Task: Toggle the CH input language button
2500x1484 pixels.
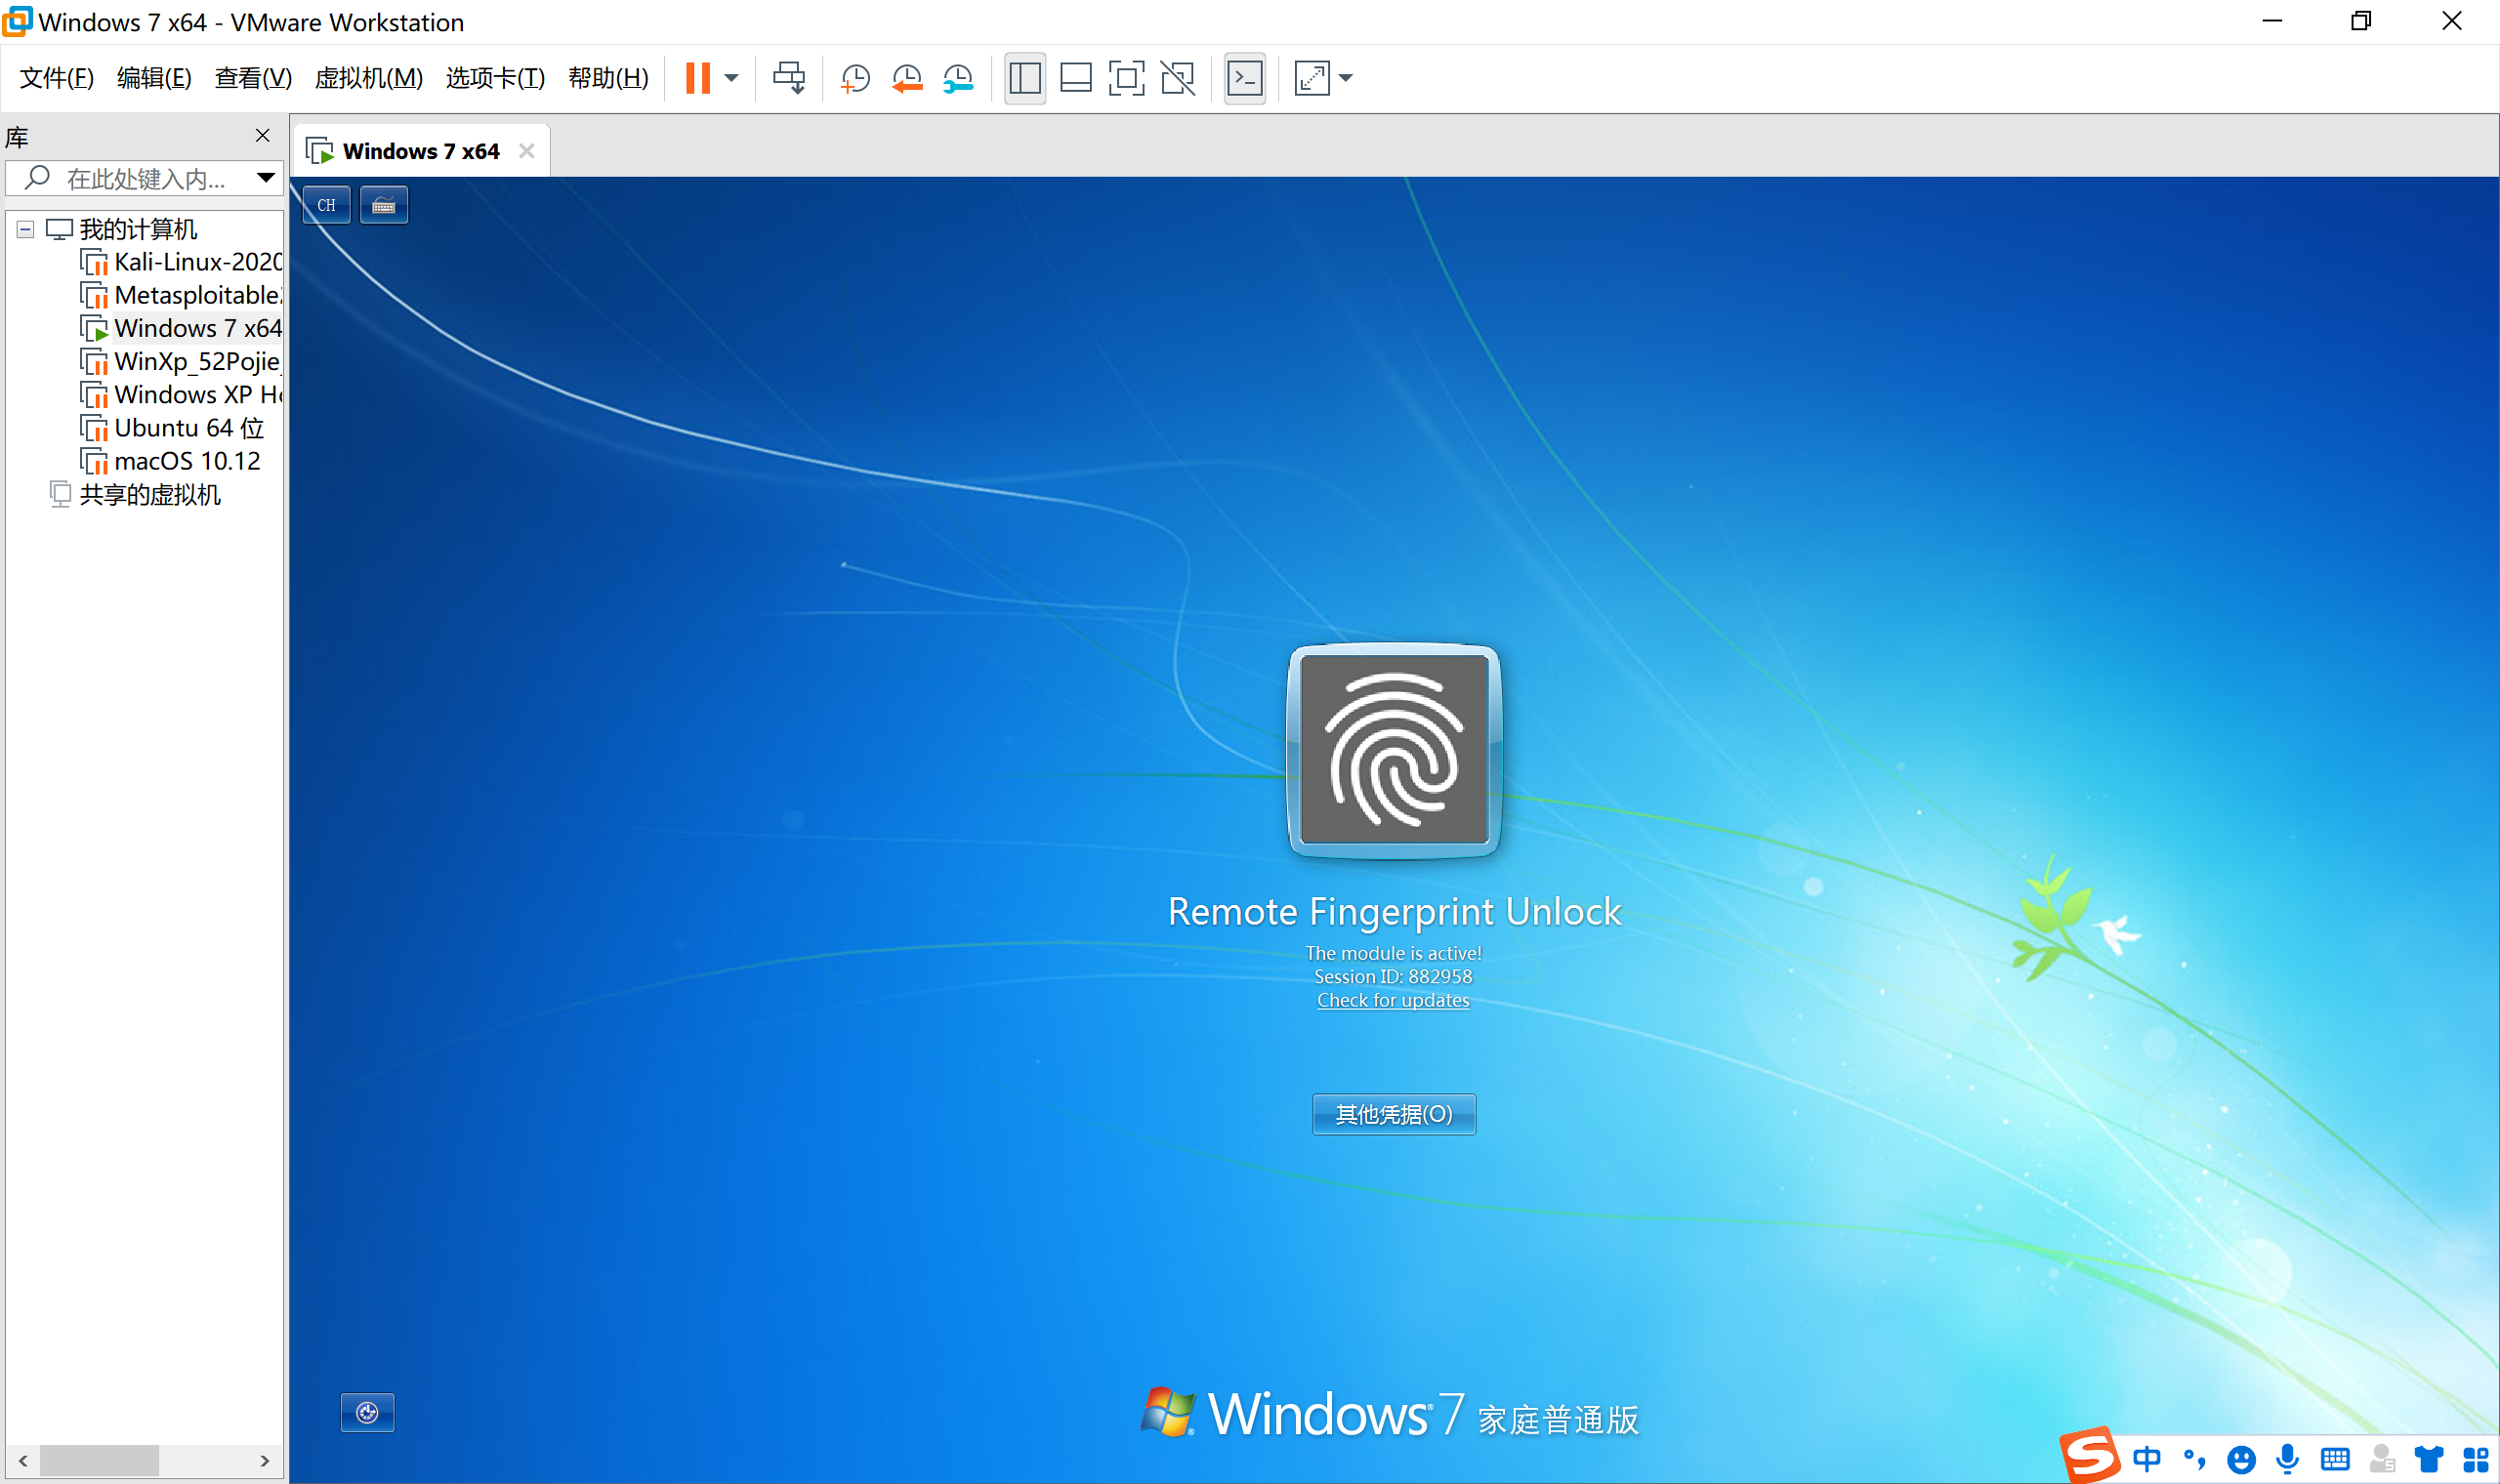Action: click(x=326, y=205)
